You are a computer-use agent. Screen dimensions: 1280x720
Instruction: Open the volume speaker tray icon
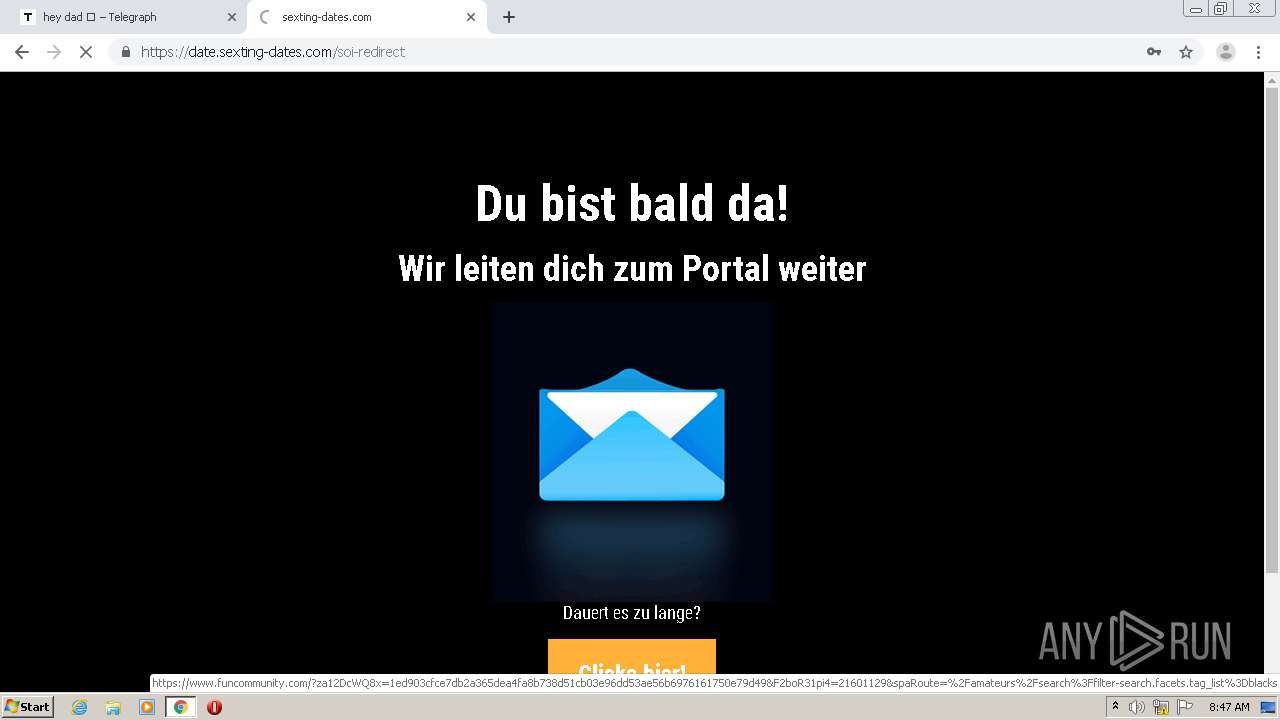(1137, 707)
